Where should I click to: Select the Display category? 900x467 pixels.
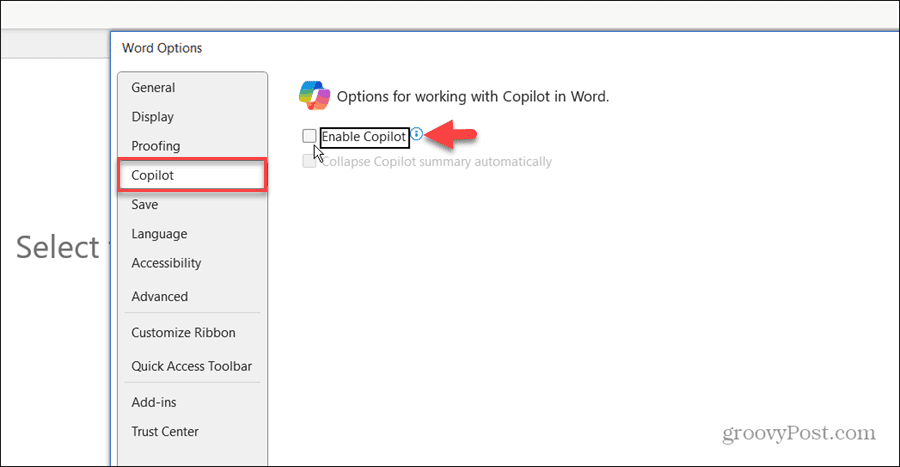pyautogui.click(x=192, y=117)
